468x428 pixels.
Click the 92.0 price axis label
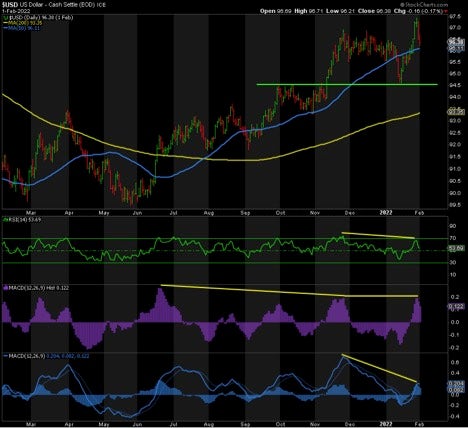(454, 145)
